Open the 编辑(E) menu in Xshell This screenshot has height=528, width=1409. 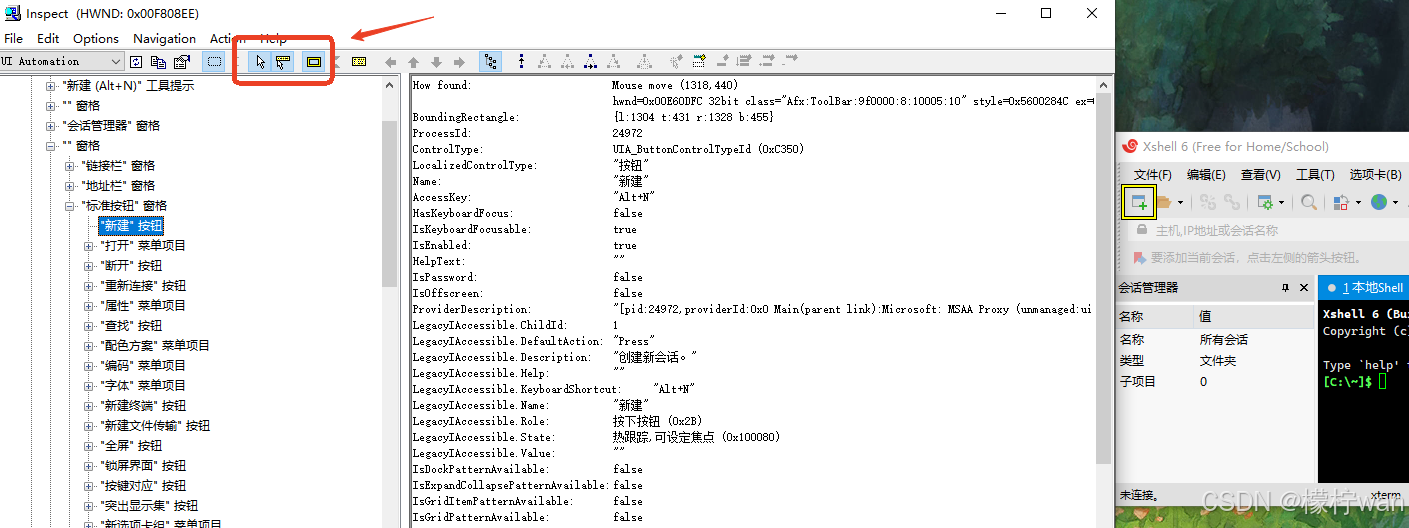(x=1206, y=175)
